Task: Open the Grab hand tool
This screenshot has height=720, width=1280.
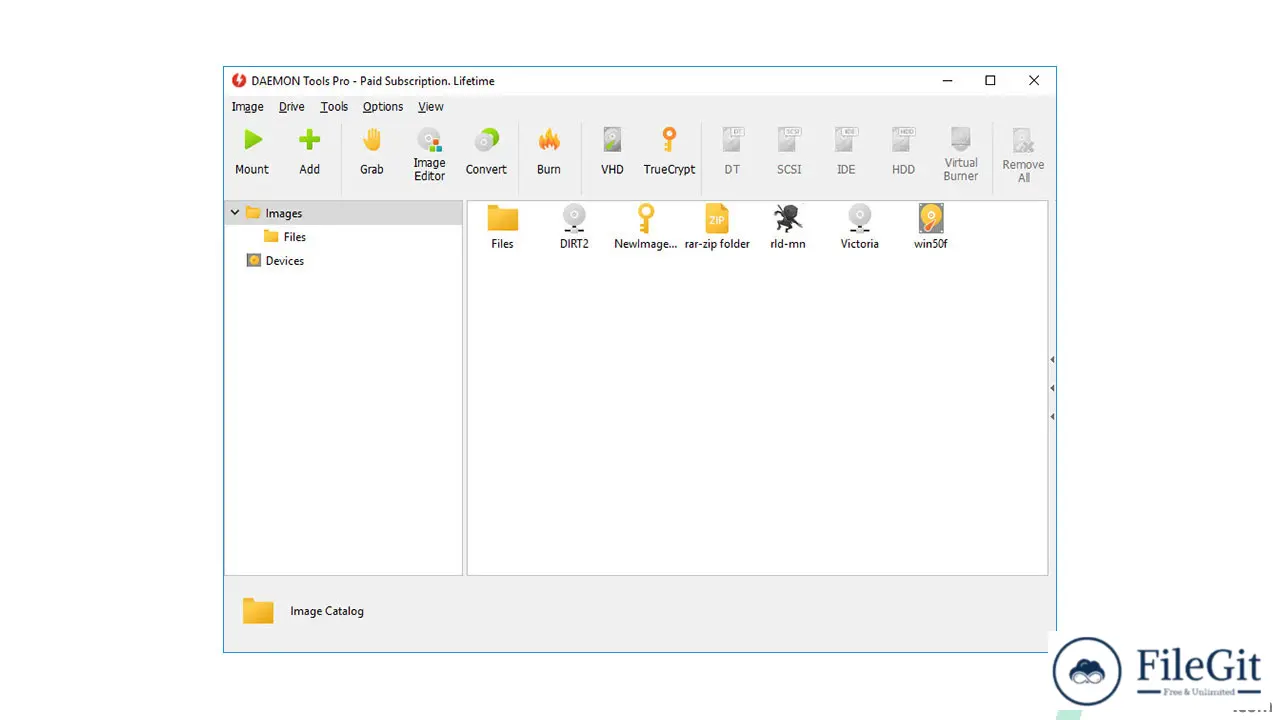Action: (x=372, y=140)
